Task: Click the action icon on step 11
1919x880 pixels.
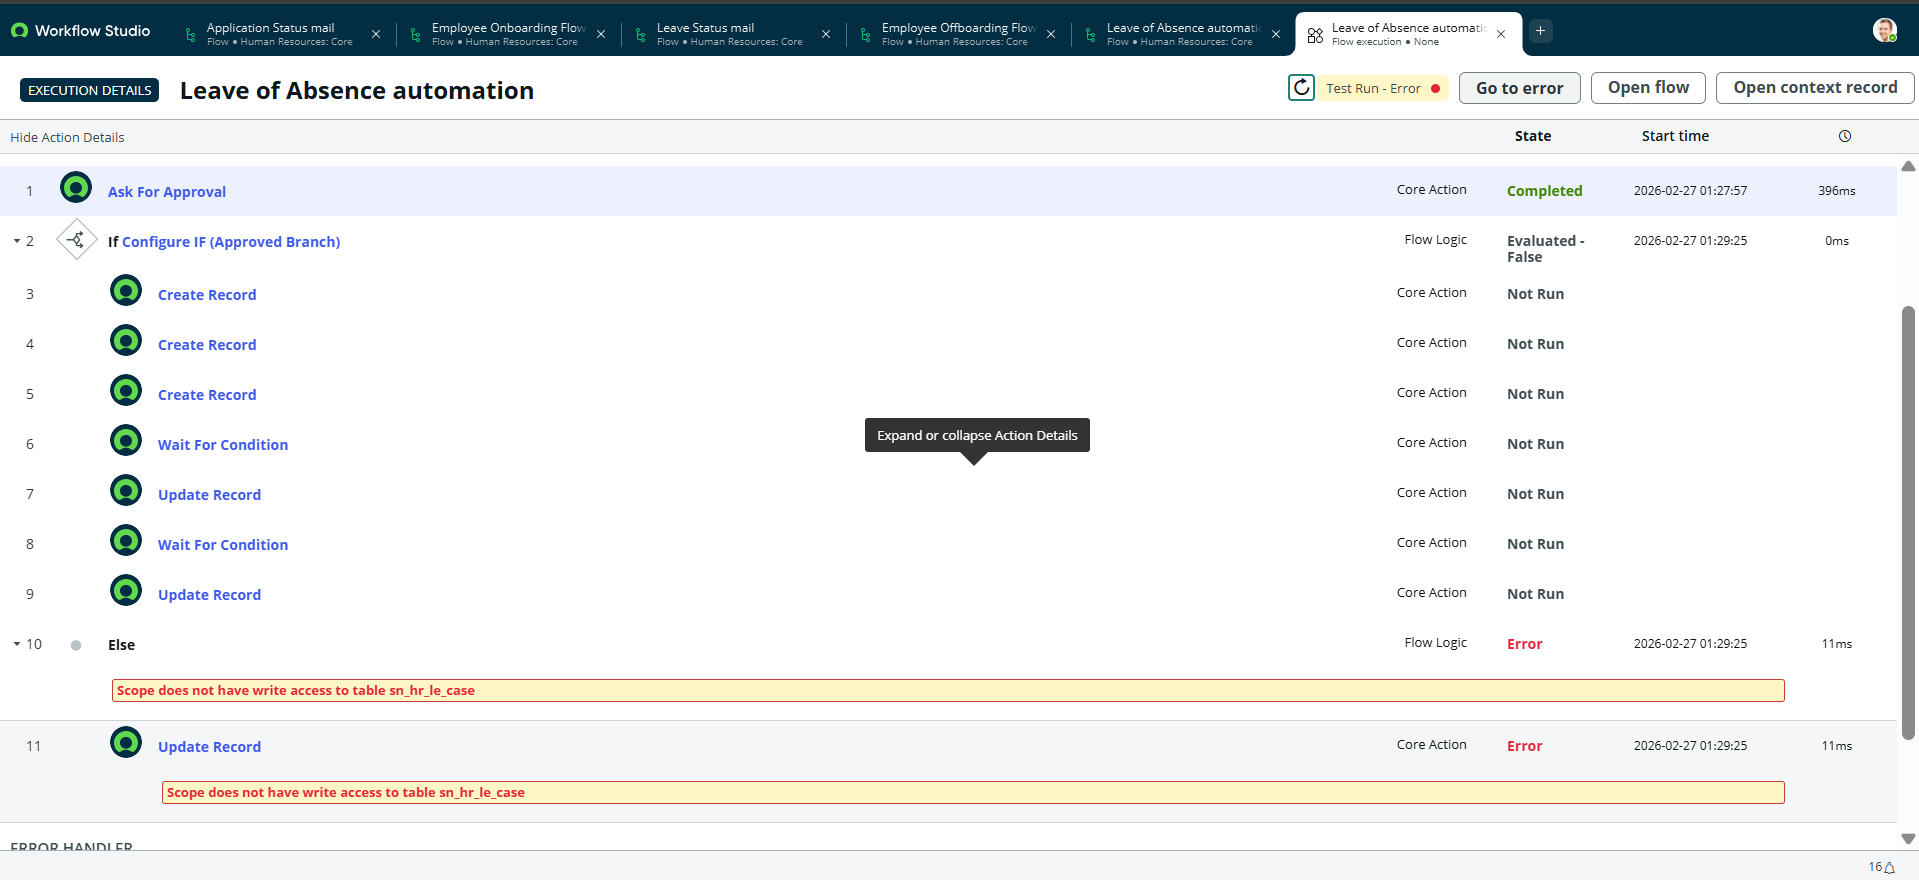Action: pos(126,742)
